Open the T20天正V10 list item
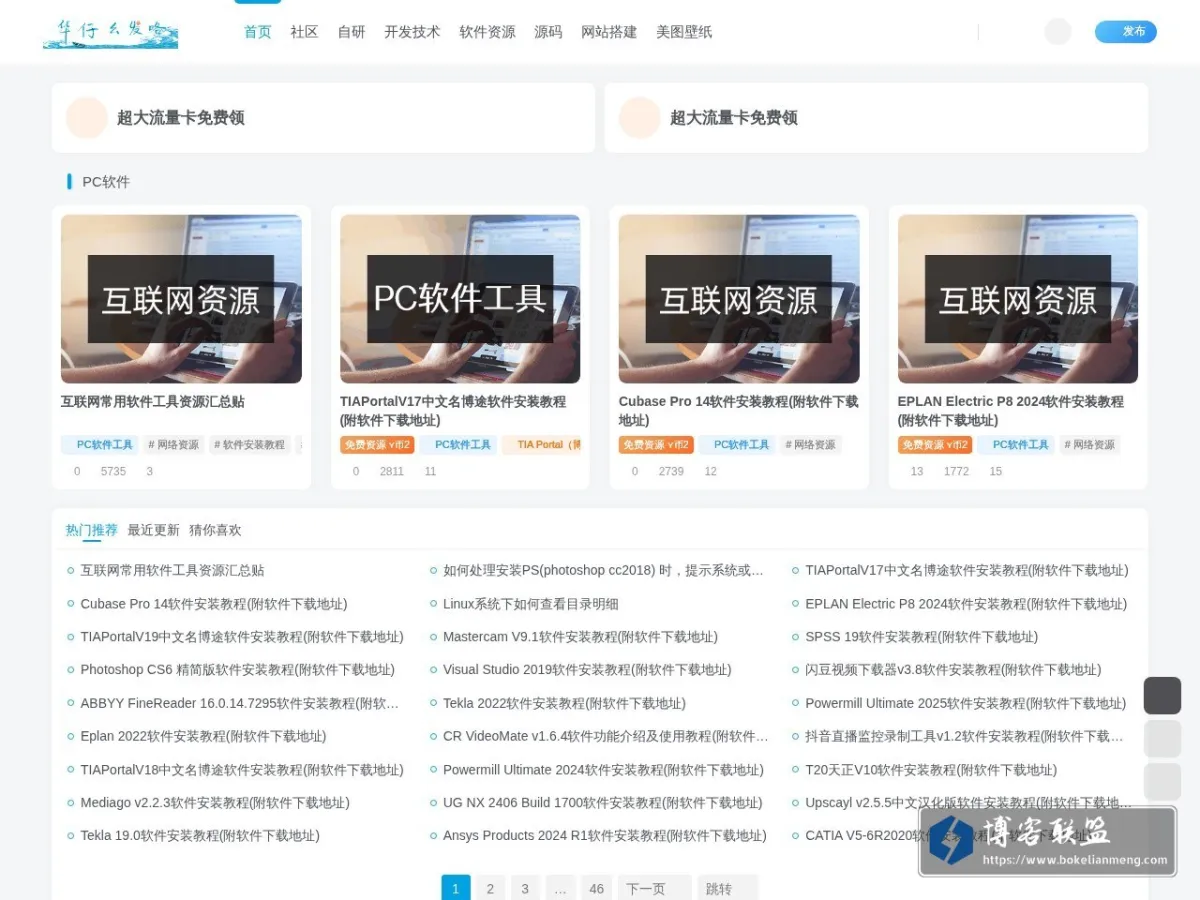This screenshot has height=900, width=1200. 931,770
